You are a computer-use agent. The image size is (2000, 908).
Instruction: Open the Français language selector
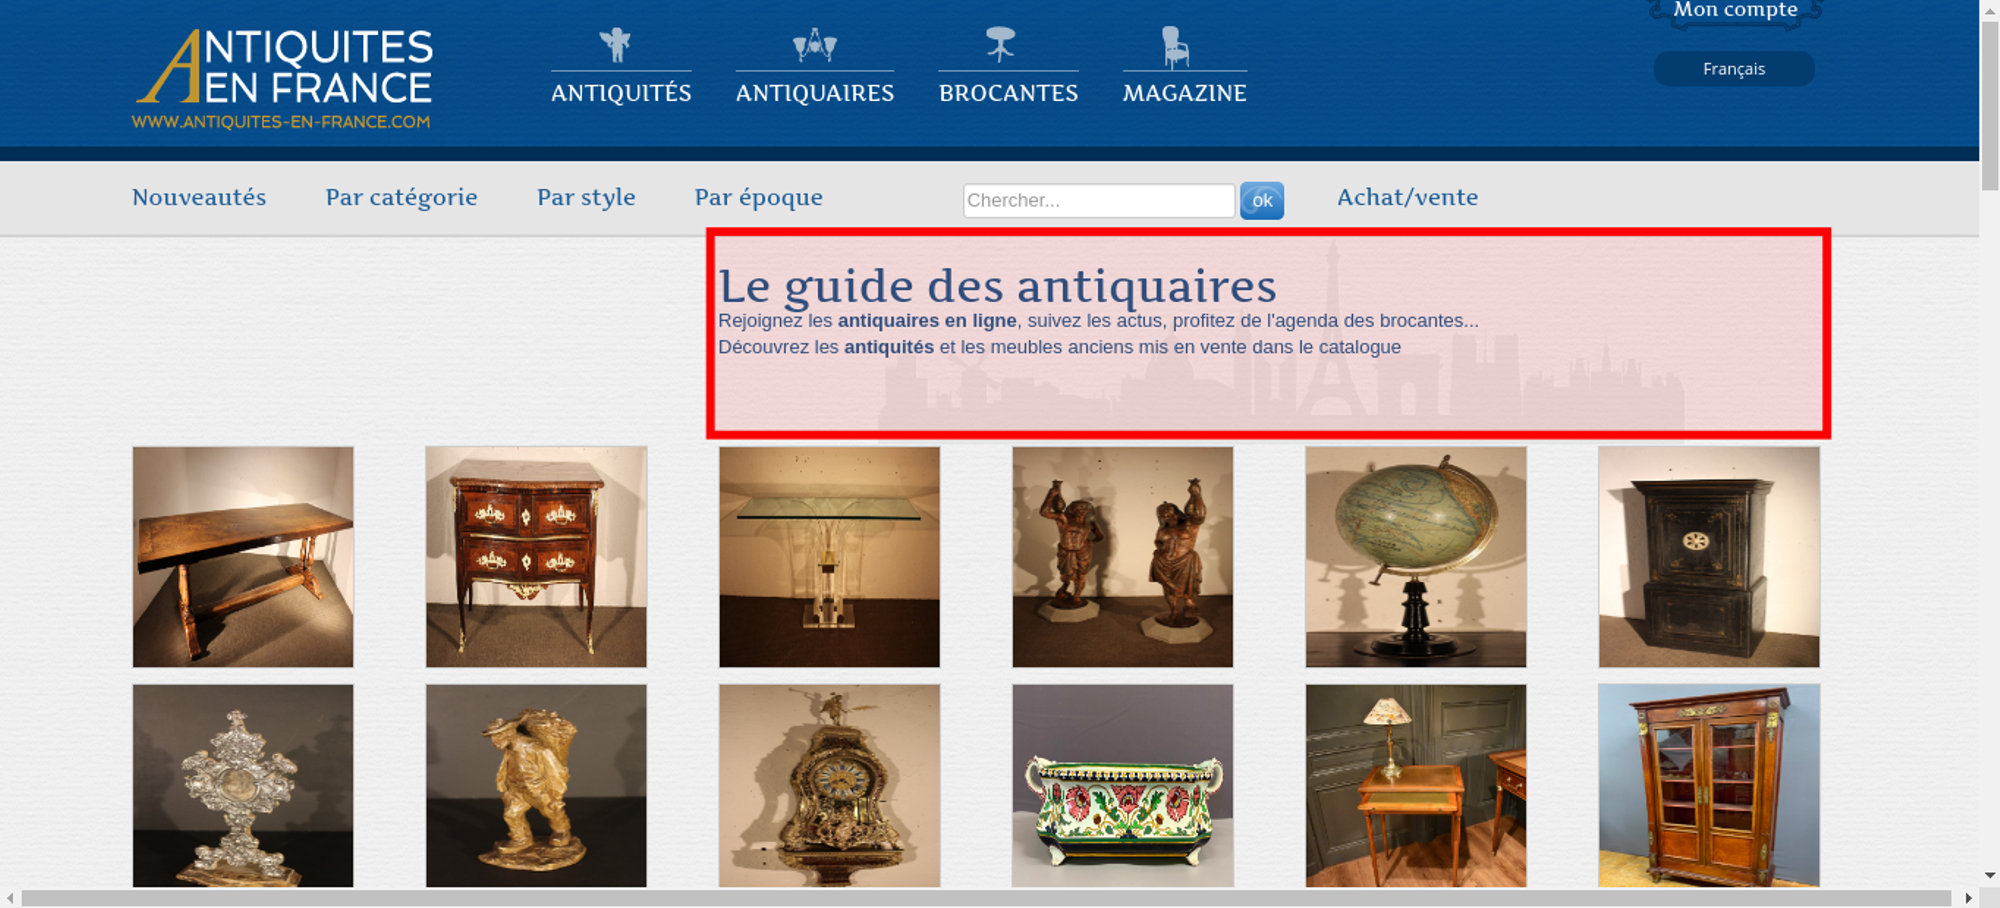point(1734,69)
